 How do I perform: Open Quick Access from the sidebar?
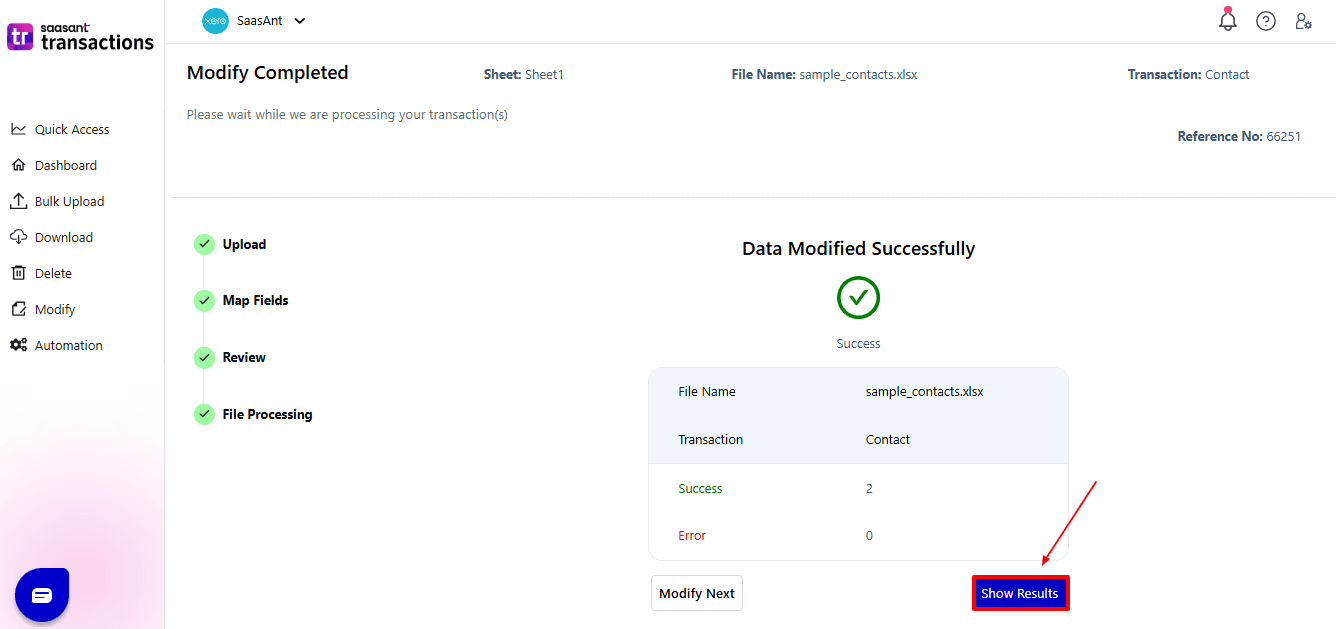click(68, 128)
